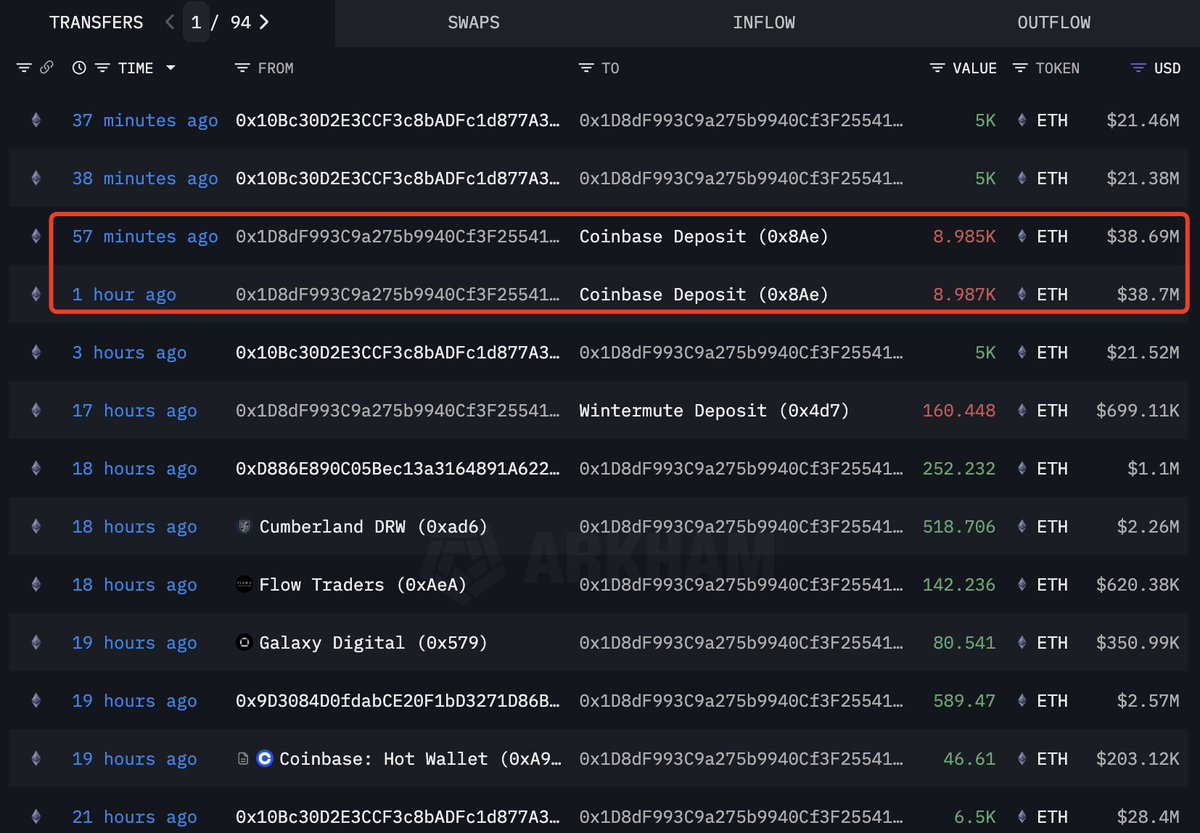Open the 3 hours ago transaction link
Viewport: 1200px width, 833px height.
129,352
